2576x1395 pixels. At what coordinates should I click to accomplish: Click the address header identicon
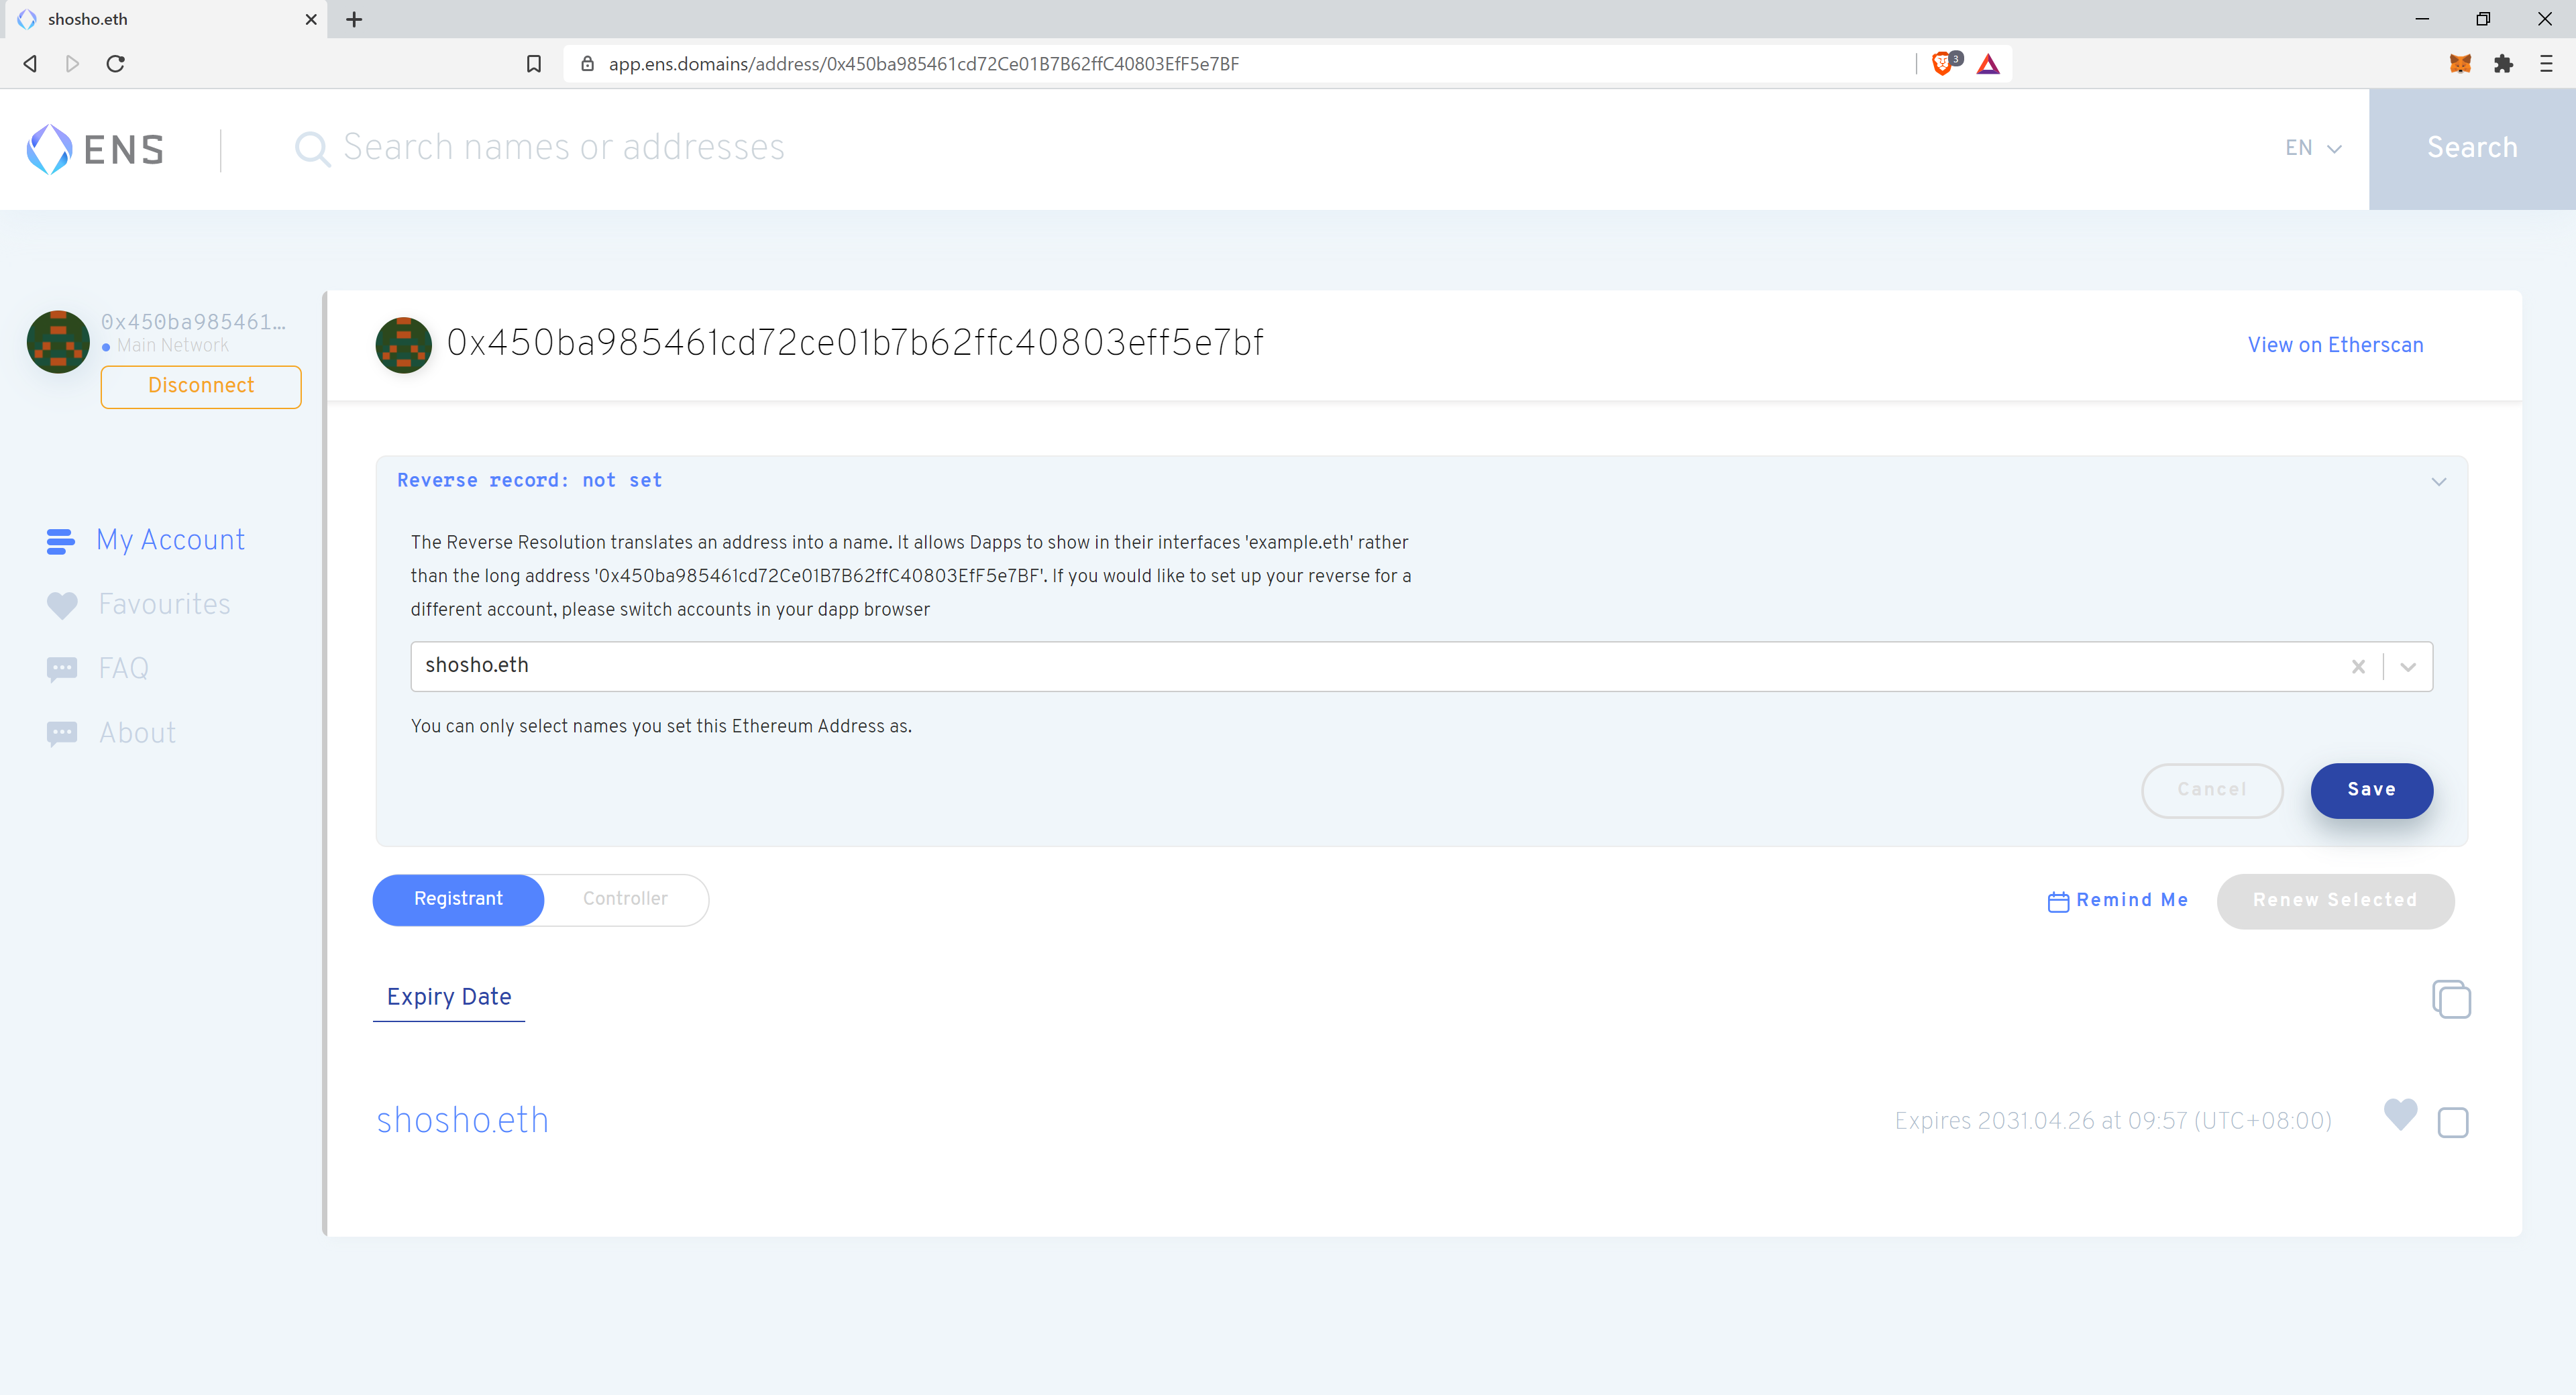(x=403, y=345)
